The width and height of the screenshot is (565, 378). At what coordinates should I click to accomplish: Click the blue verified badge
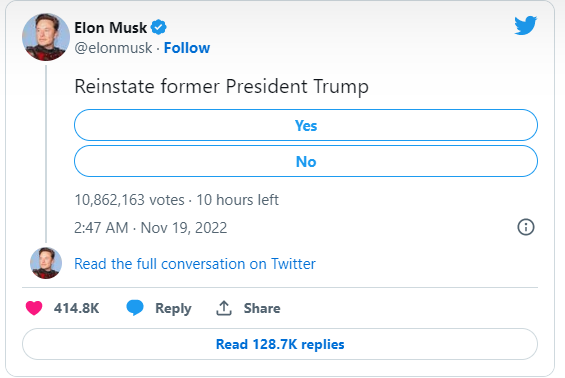[x=159, y=27]
